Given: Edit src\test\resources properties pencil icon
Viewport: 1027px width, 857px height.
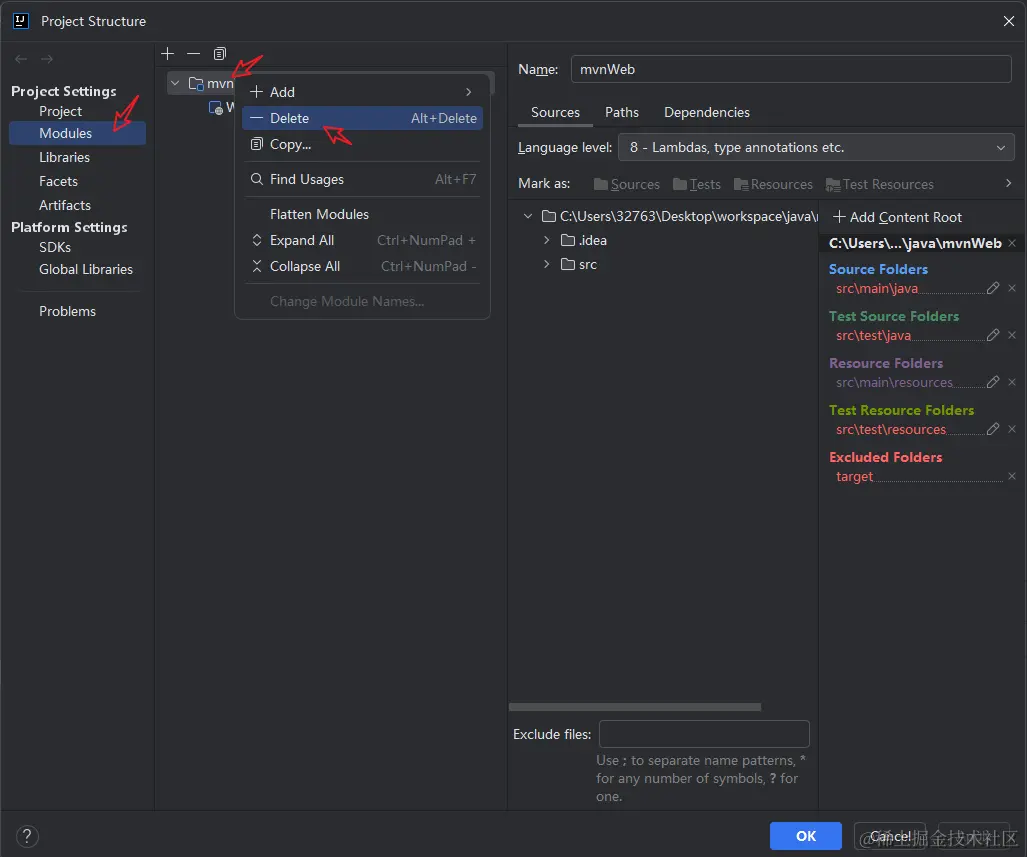Looking at the screenshot, I should point(993,429).
